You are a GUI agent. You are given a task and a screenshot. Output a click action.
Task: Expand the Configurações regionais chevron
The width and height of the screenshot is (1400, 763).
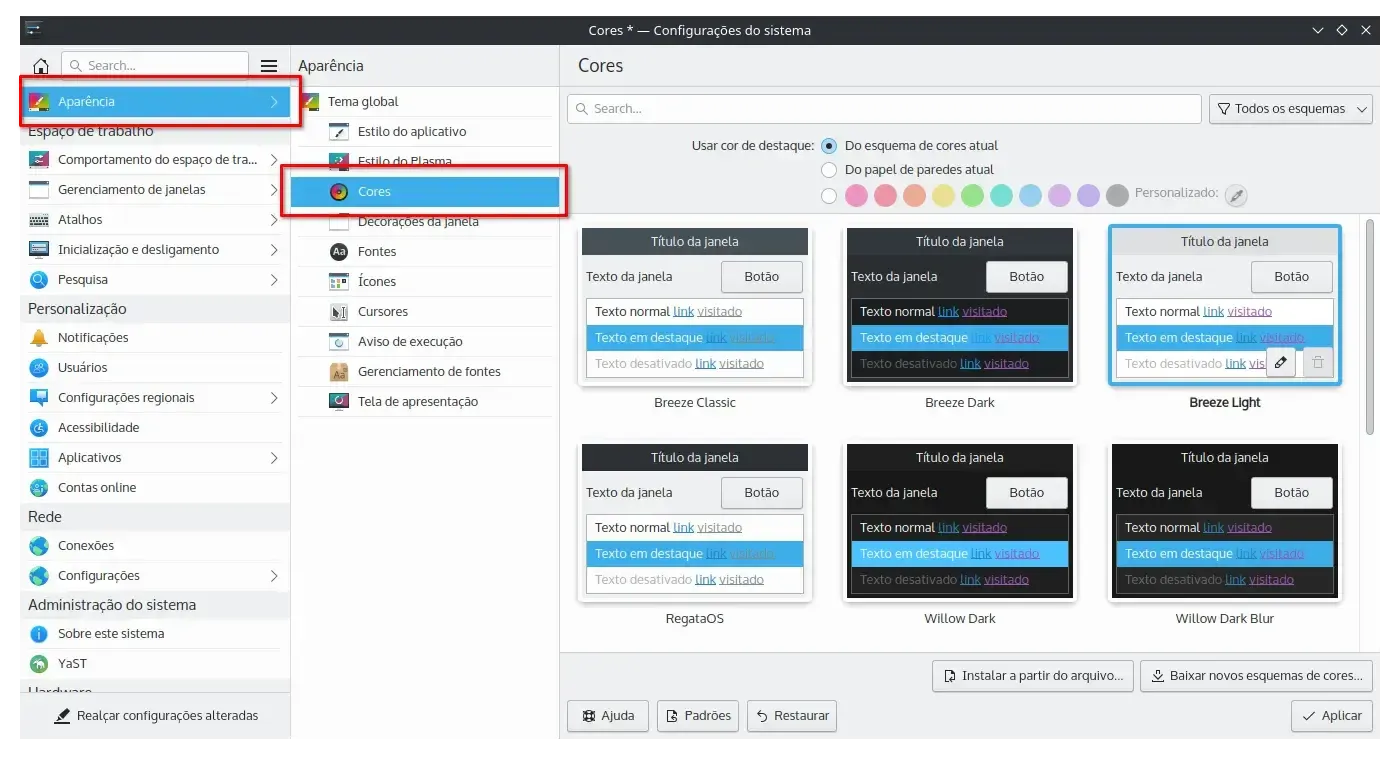click(x=274, y=398)
